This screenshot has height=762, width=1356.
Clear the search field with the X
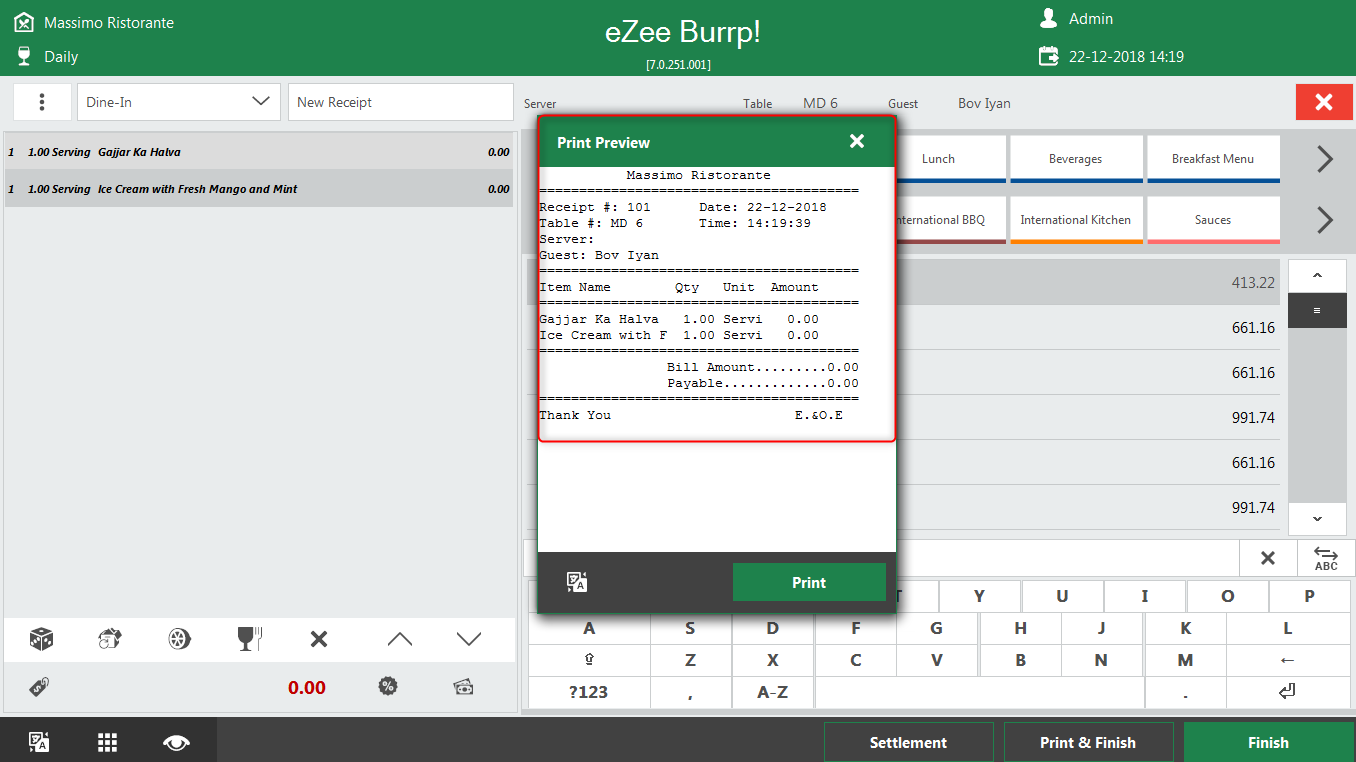pyautogui.click(x=1268, y=558)
